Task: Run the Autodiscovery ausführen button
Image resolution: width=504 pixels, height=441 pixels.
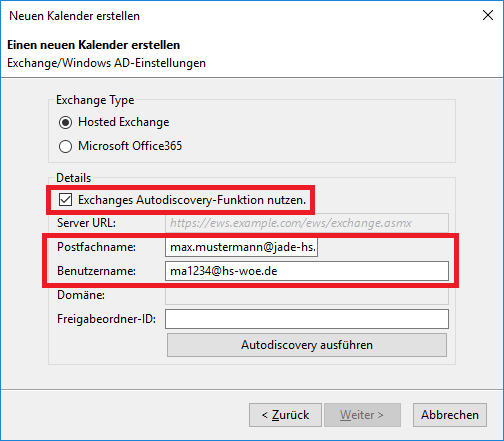Action: click(x=307, y=345)
